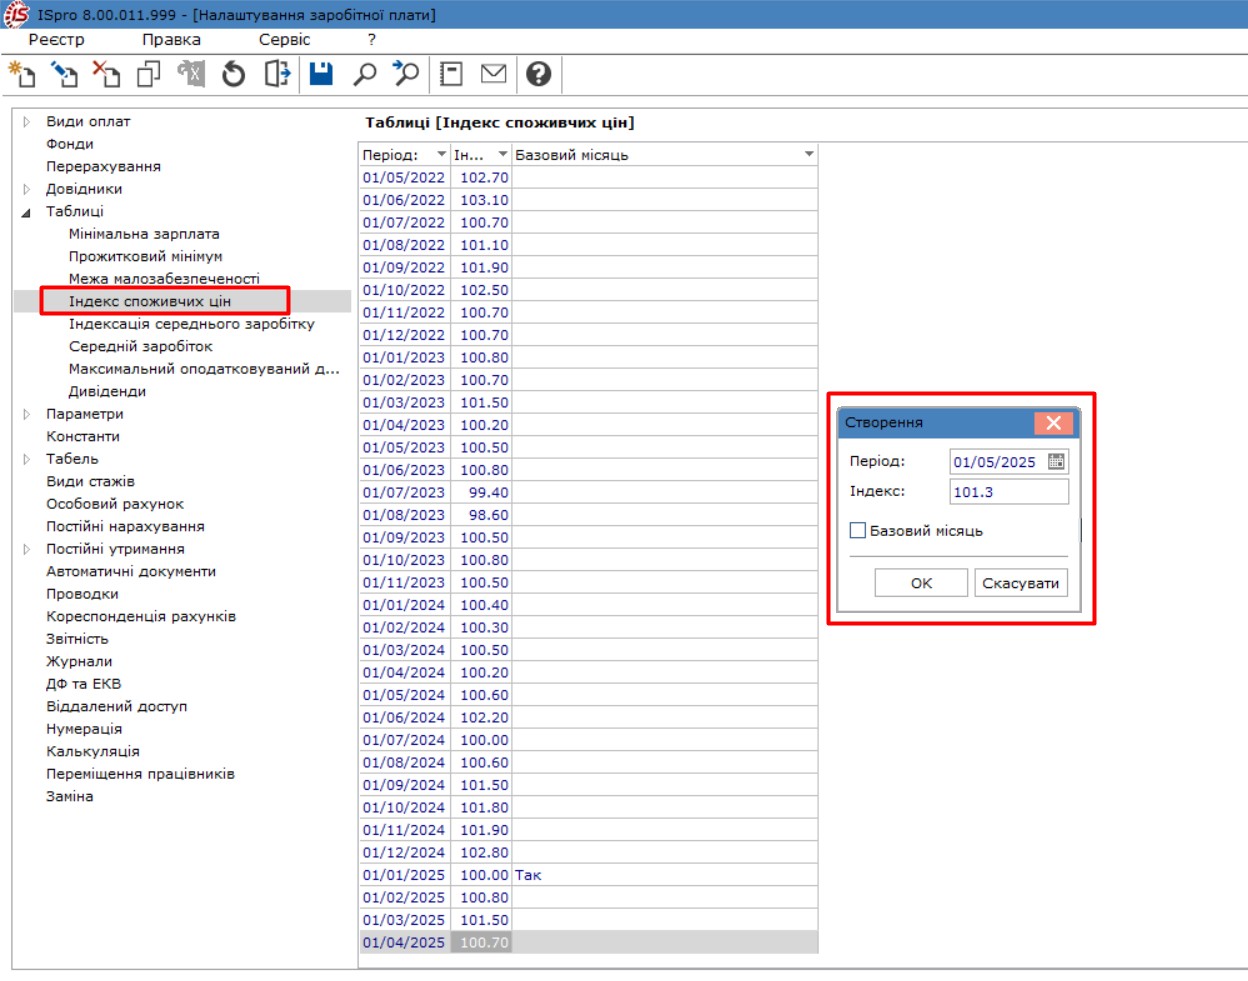Collapse the Таблиці tree node
1248x981 pixels.
27,212
